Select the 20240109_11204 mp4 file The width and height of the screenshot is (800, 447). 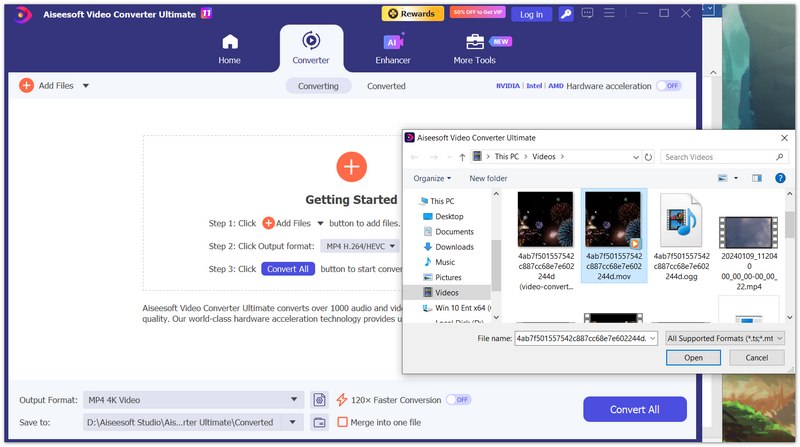pos(748,253)
